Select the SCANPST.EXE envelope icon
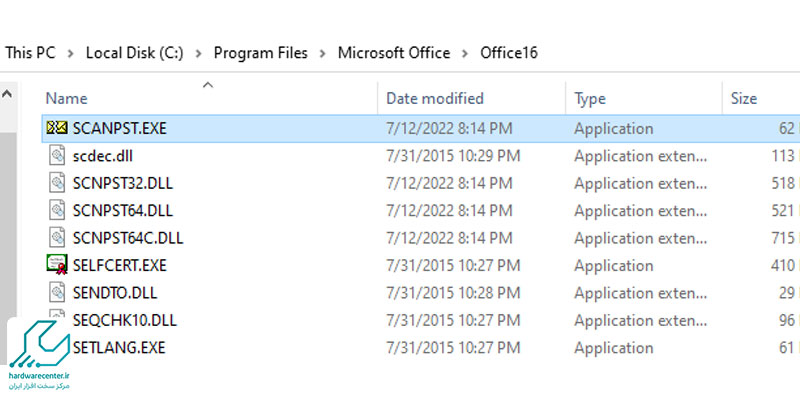Viewport: 800px width, 400px height. click(x=56, y=128)
